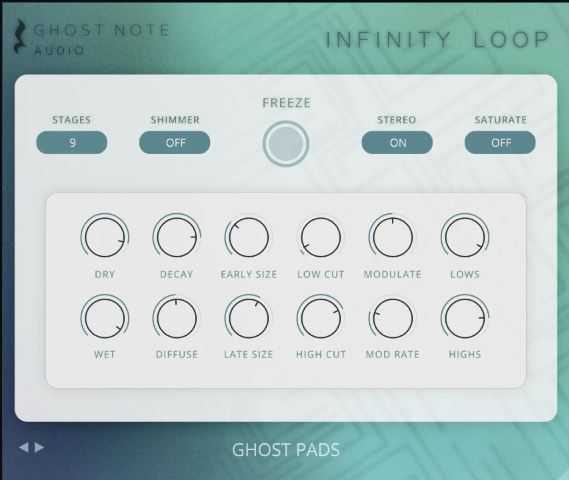Click the GHOST NOTE brand text
Viewport: 569px width, 480px height.
coord(101,30)
